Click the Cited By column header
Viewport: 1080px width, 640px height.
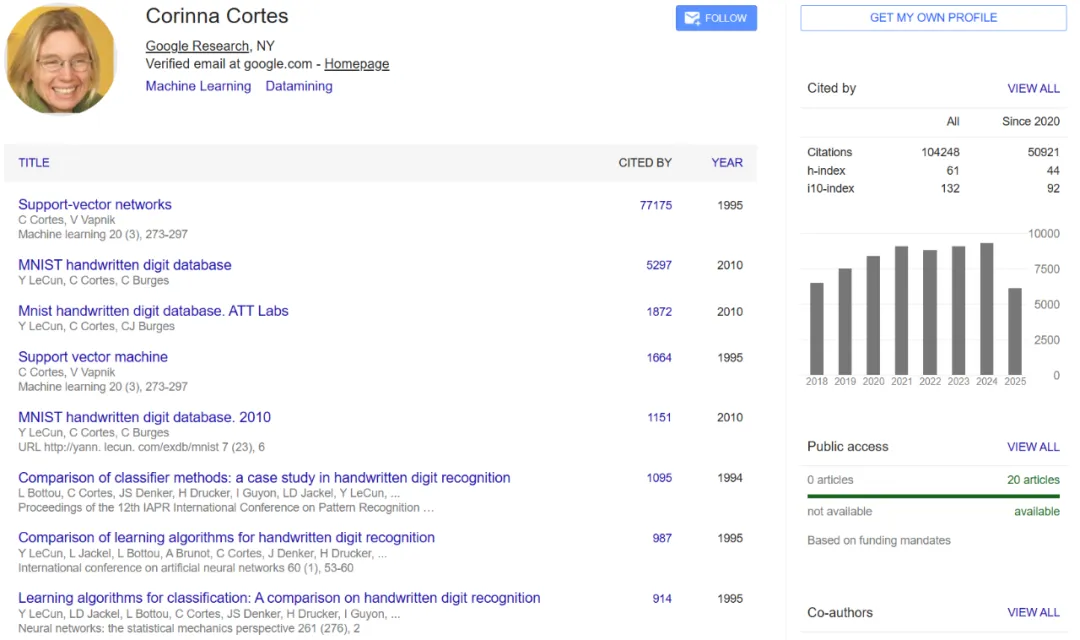645,163
